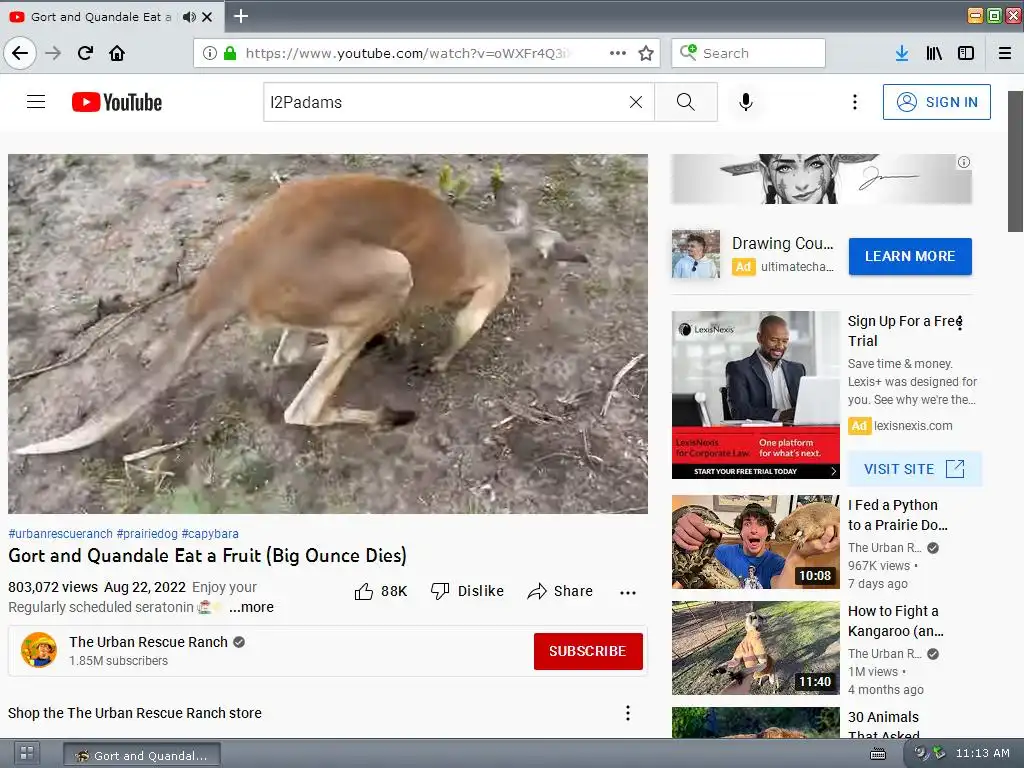Like the video with thumbs up

(381, 591)
